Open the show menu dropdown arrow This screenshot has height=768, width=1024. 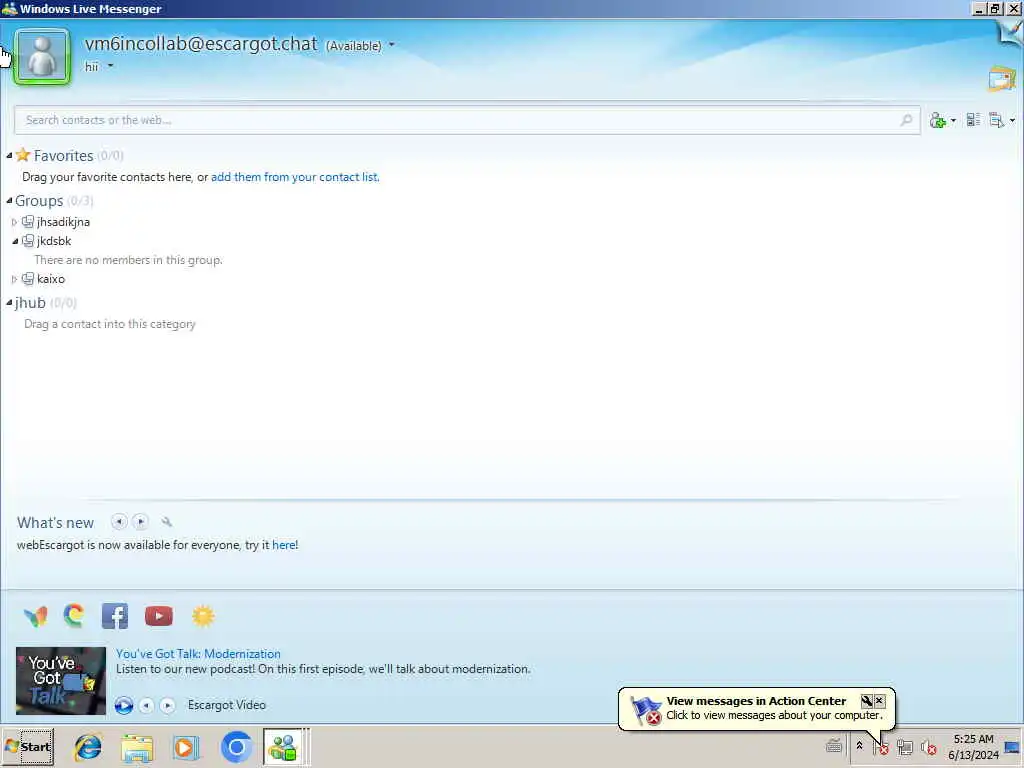(x=1012, y=120)
